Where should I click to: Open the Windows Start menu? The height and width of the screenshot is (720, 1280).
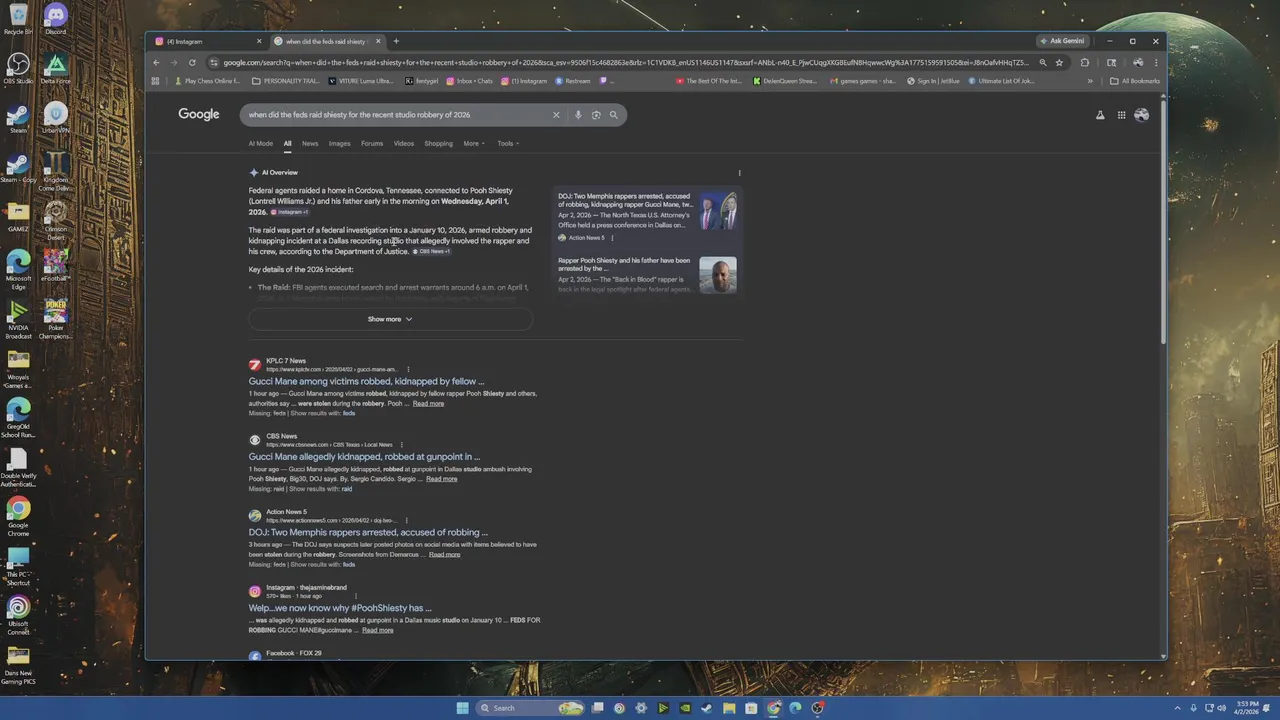click(x=462, y=708)
